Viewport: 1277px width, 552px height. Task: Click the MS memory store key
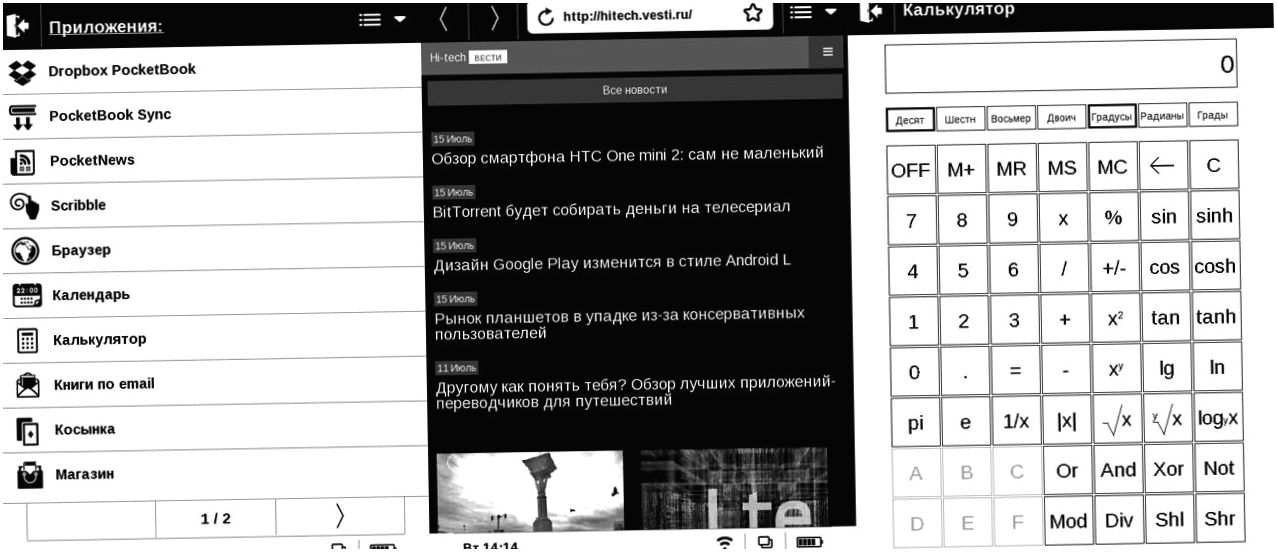coord(1062,167)
